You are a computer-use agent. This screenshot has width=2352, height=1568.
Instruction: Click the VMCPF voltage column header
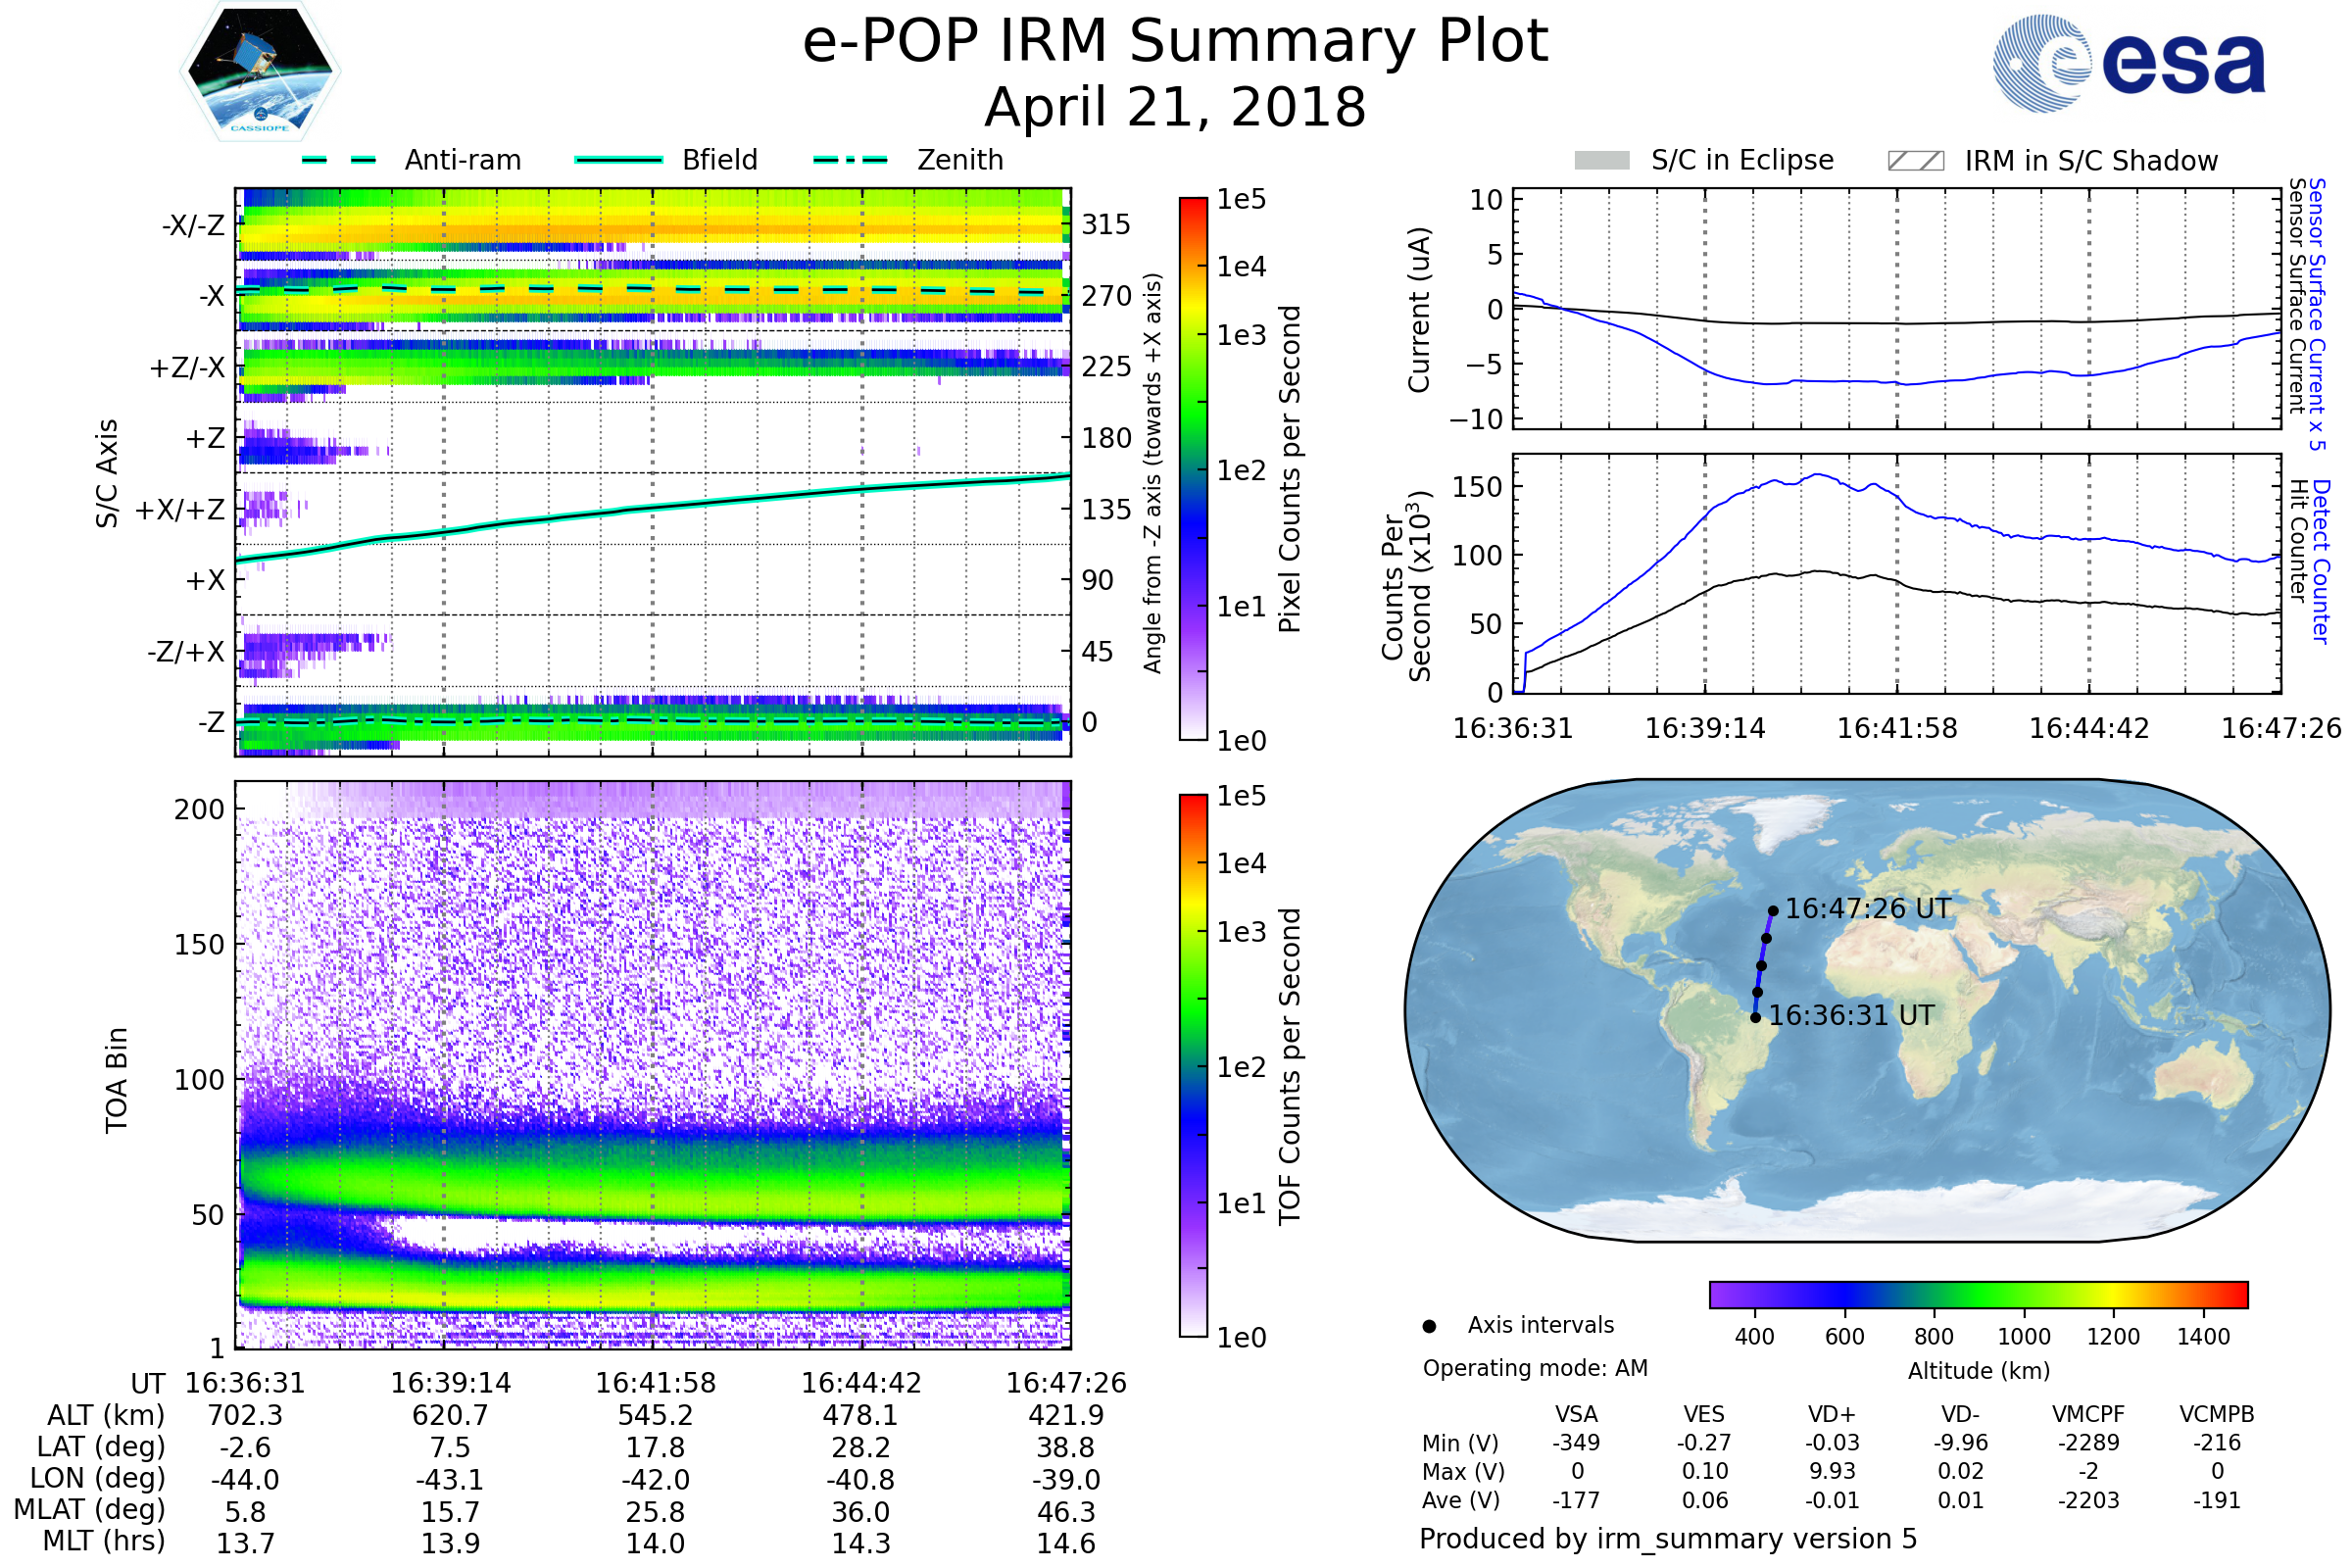(2088, 1414)
